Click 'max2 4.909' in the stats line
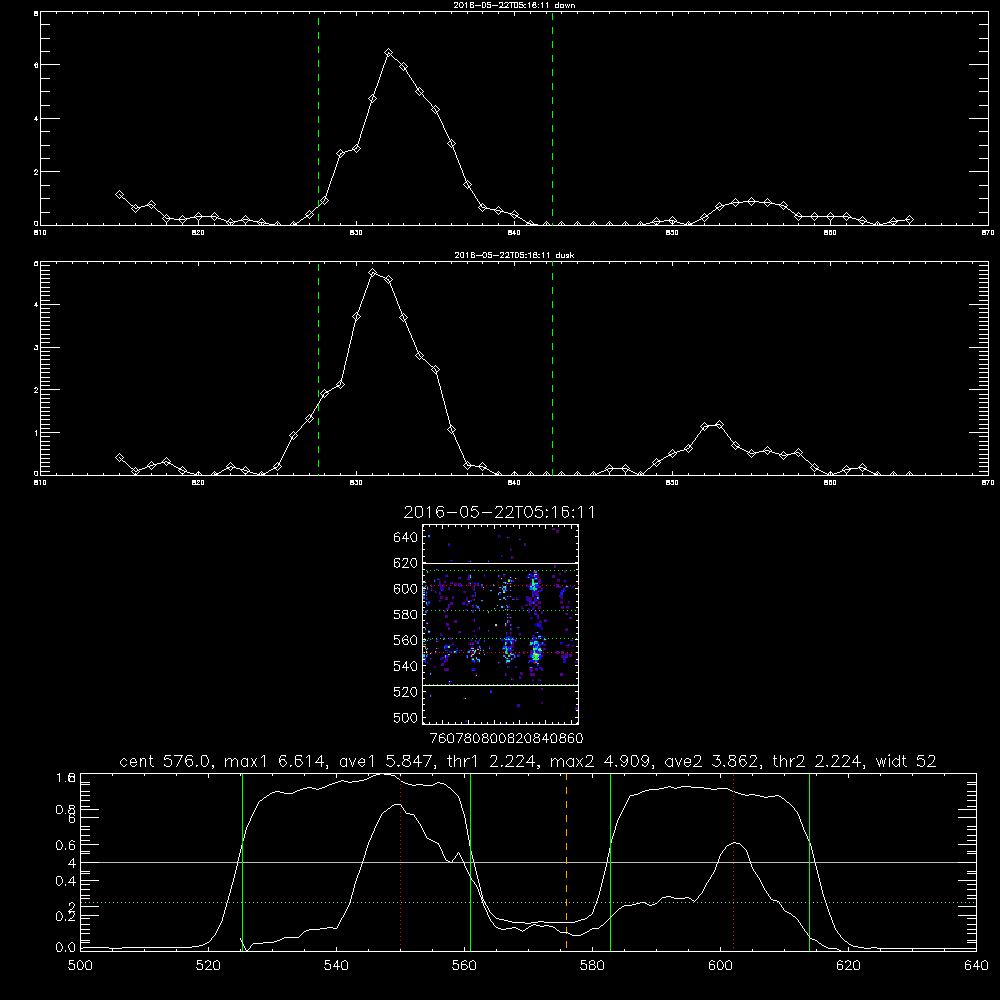Screen dimensions: 1000x1000 [x=599, y=761]
